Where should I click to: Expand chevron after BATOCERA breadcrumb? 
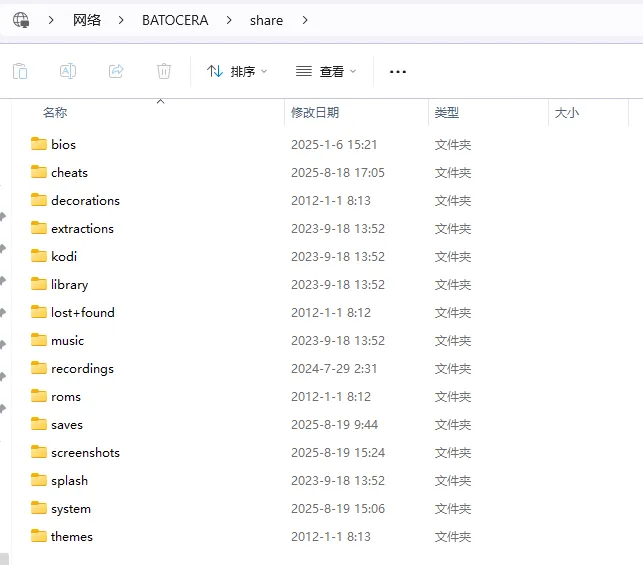(x=229, y=20)
